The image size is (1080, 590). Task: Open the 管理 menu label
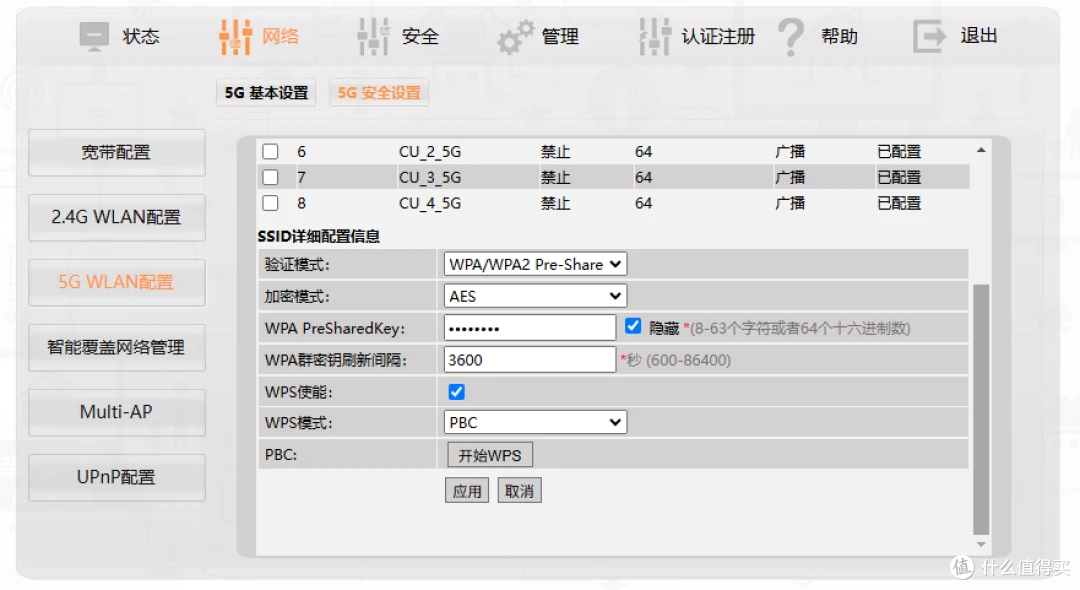[560, 36]
